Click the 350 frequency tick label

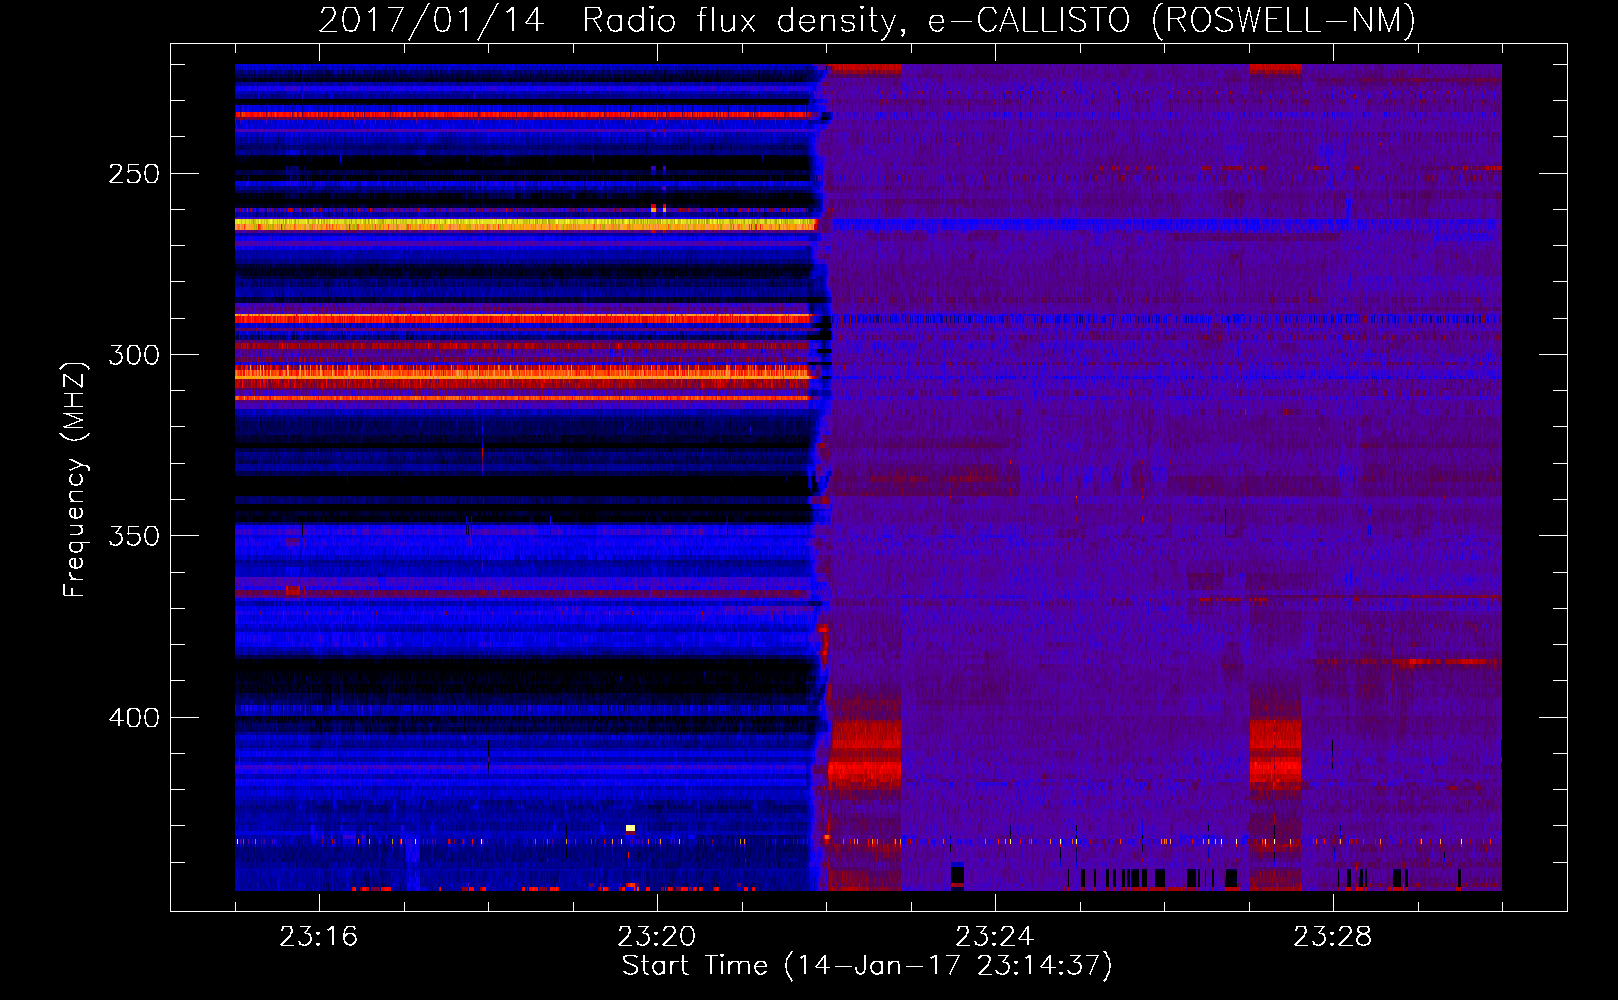coord(134,536)
